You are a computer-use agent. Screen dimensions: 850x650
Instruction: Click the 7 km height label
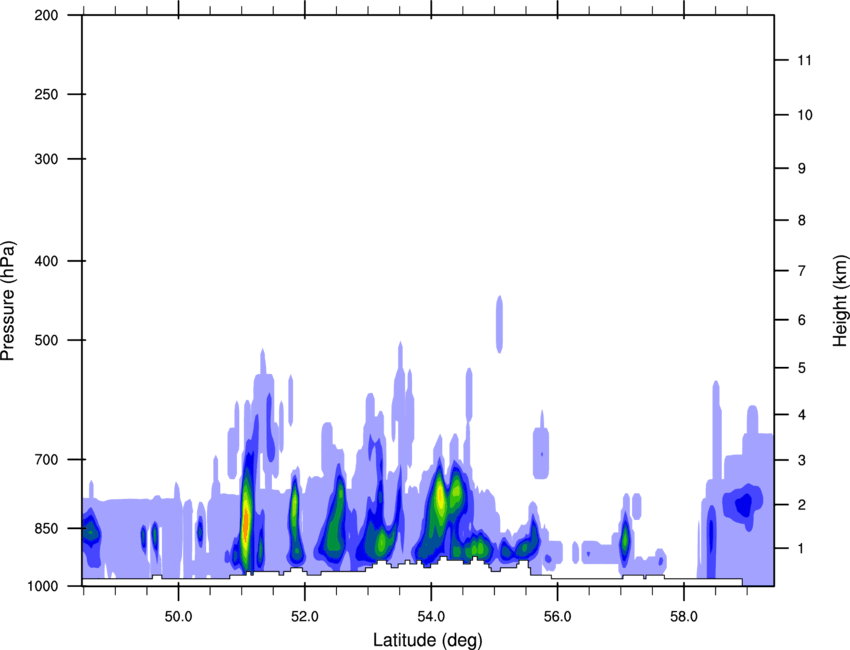802,271
